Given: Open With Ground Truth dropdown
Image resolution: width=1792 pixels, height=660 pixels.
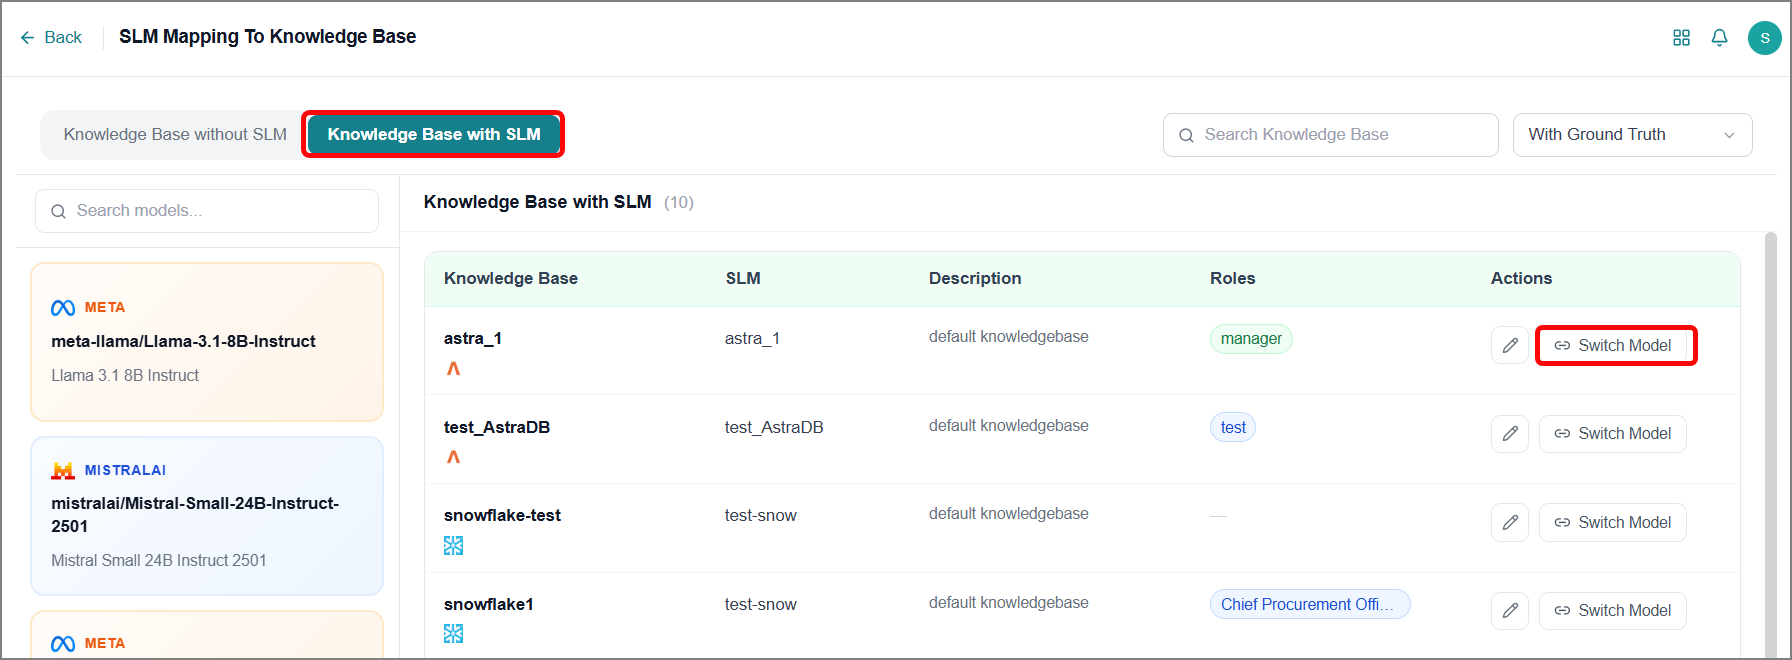Looking at the screenshot, I should (1632, 135).
